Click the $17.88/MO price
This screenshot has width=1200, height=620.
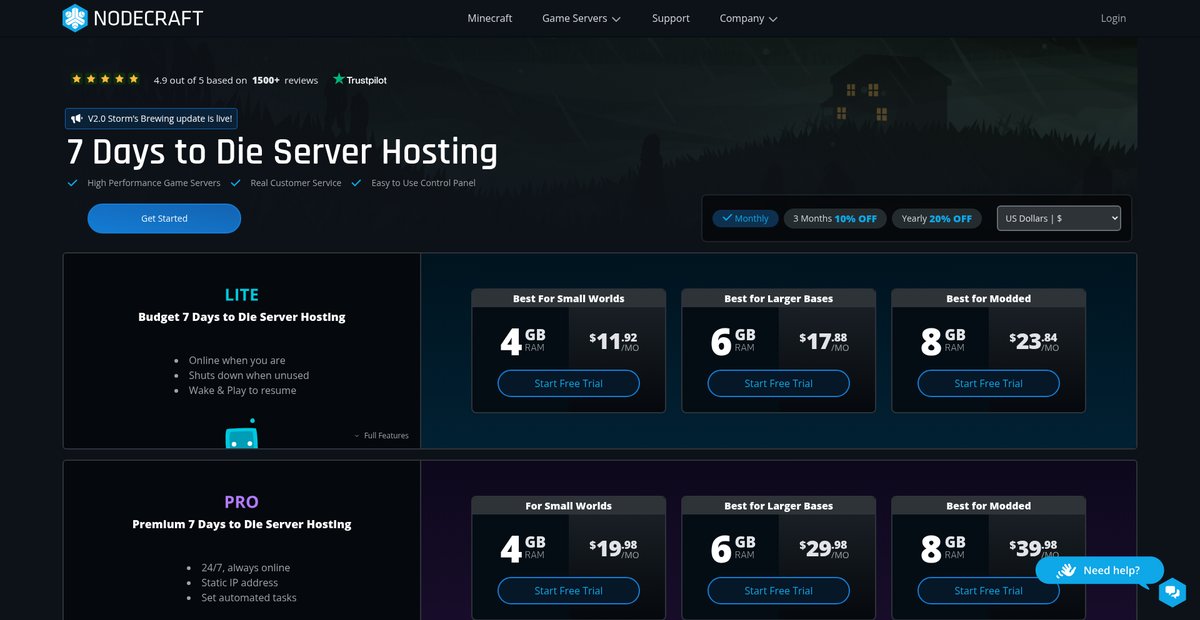[x=824, y=341]
